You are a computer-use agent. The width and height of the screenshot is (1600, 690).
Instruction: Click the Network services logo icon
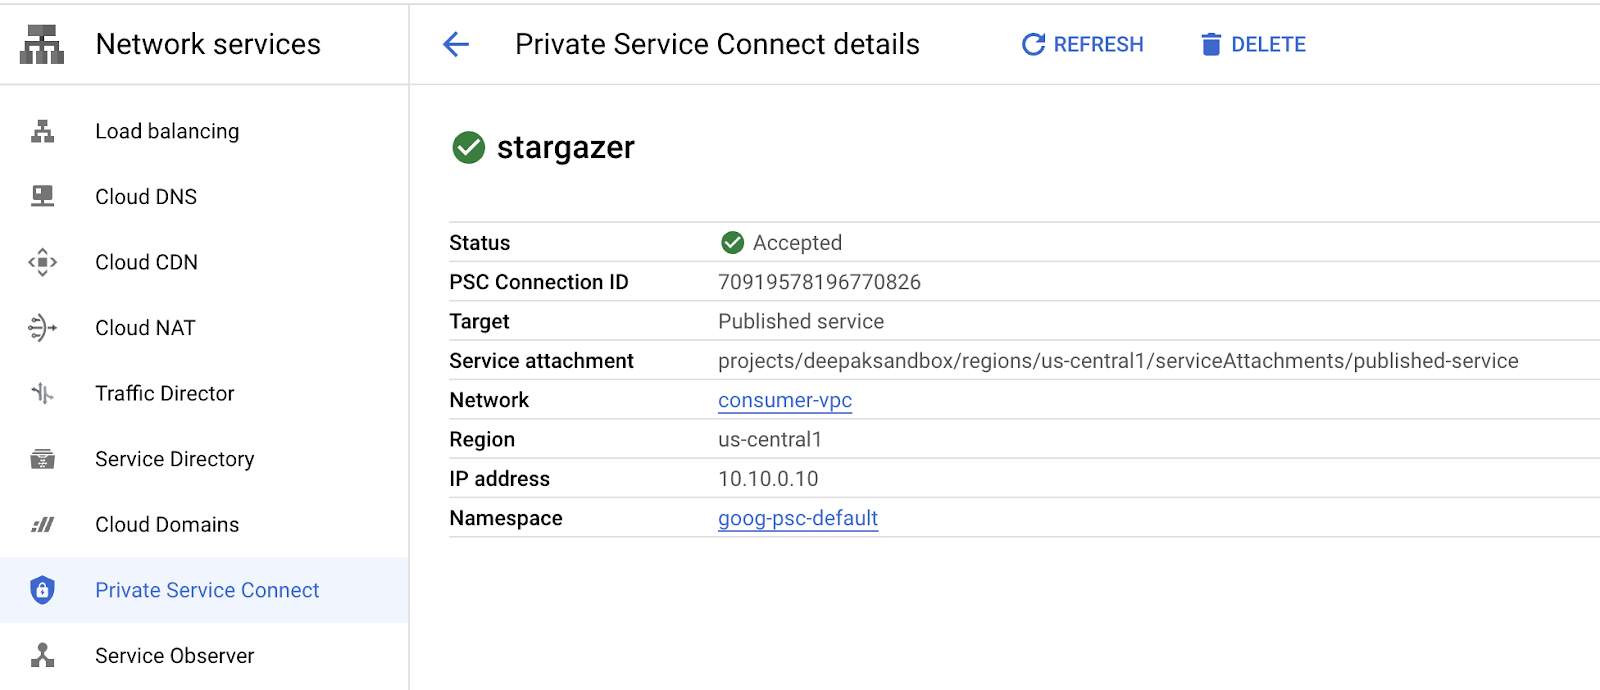pyautogui.click(x=41, y=44)
